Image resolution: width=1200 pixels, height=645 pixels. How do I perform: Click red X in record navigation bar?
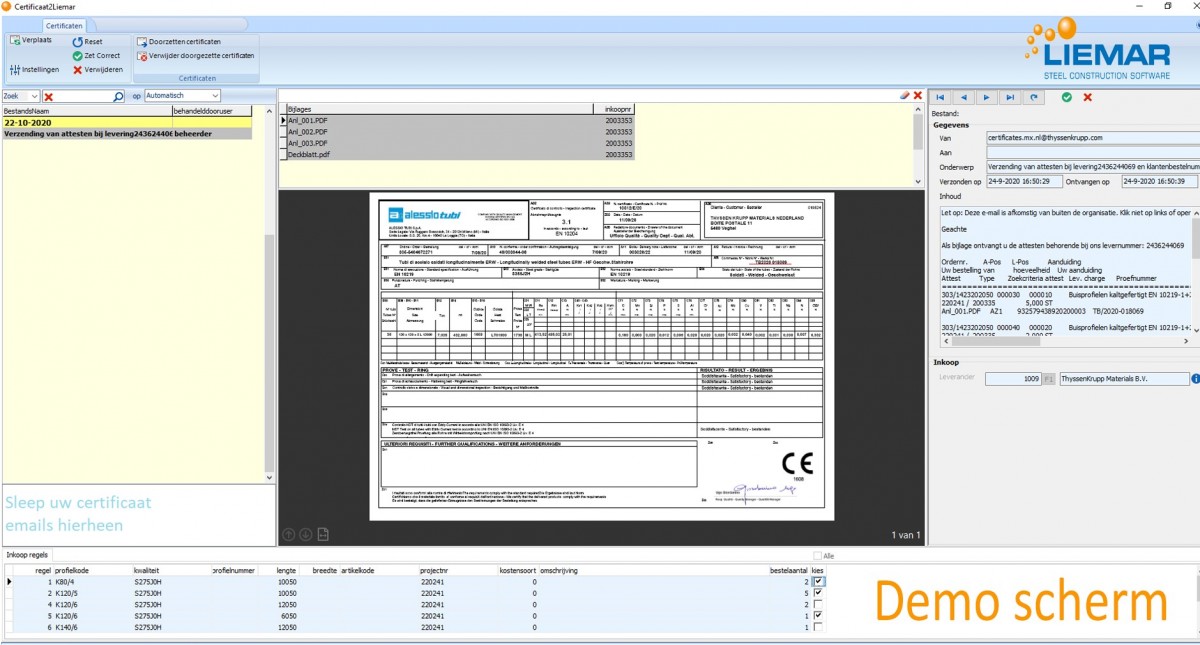(1088, 97)
